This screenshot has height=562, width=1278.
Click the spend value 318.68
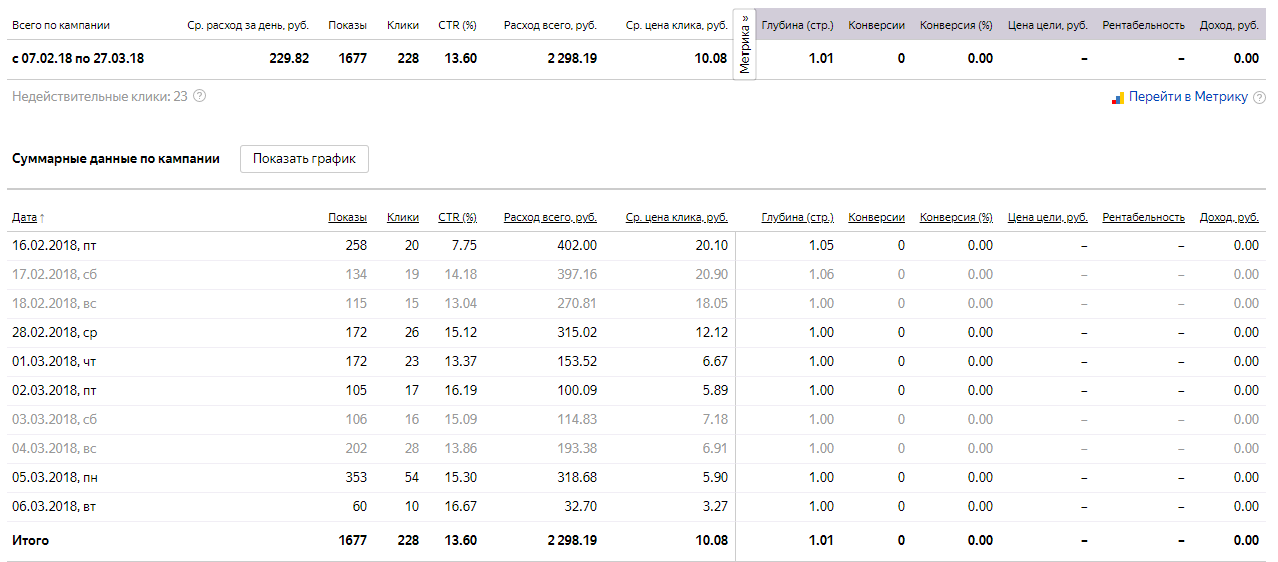click(x=577, y=477)
